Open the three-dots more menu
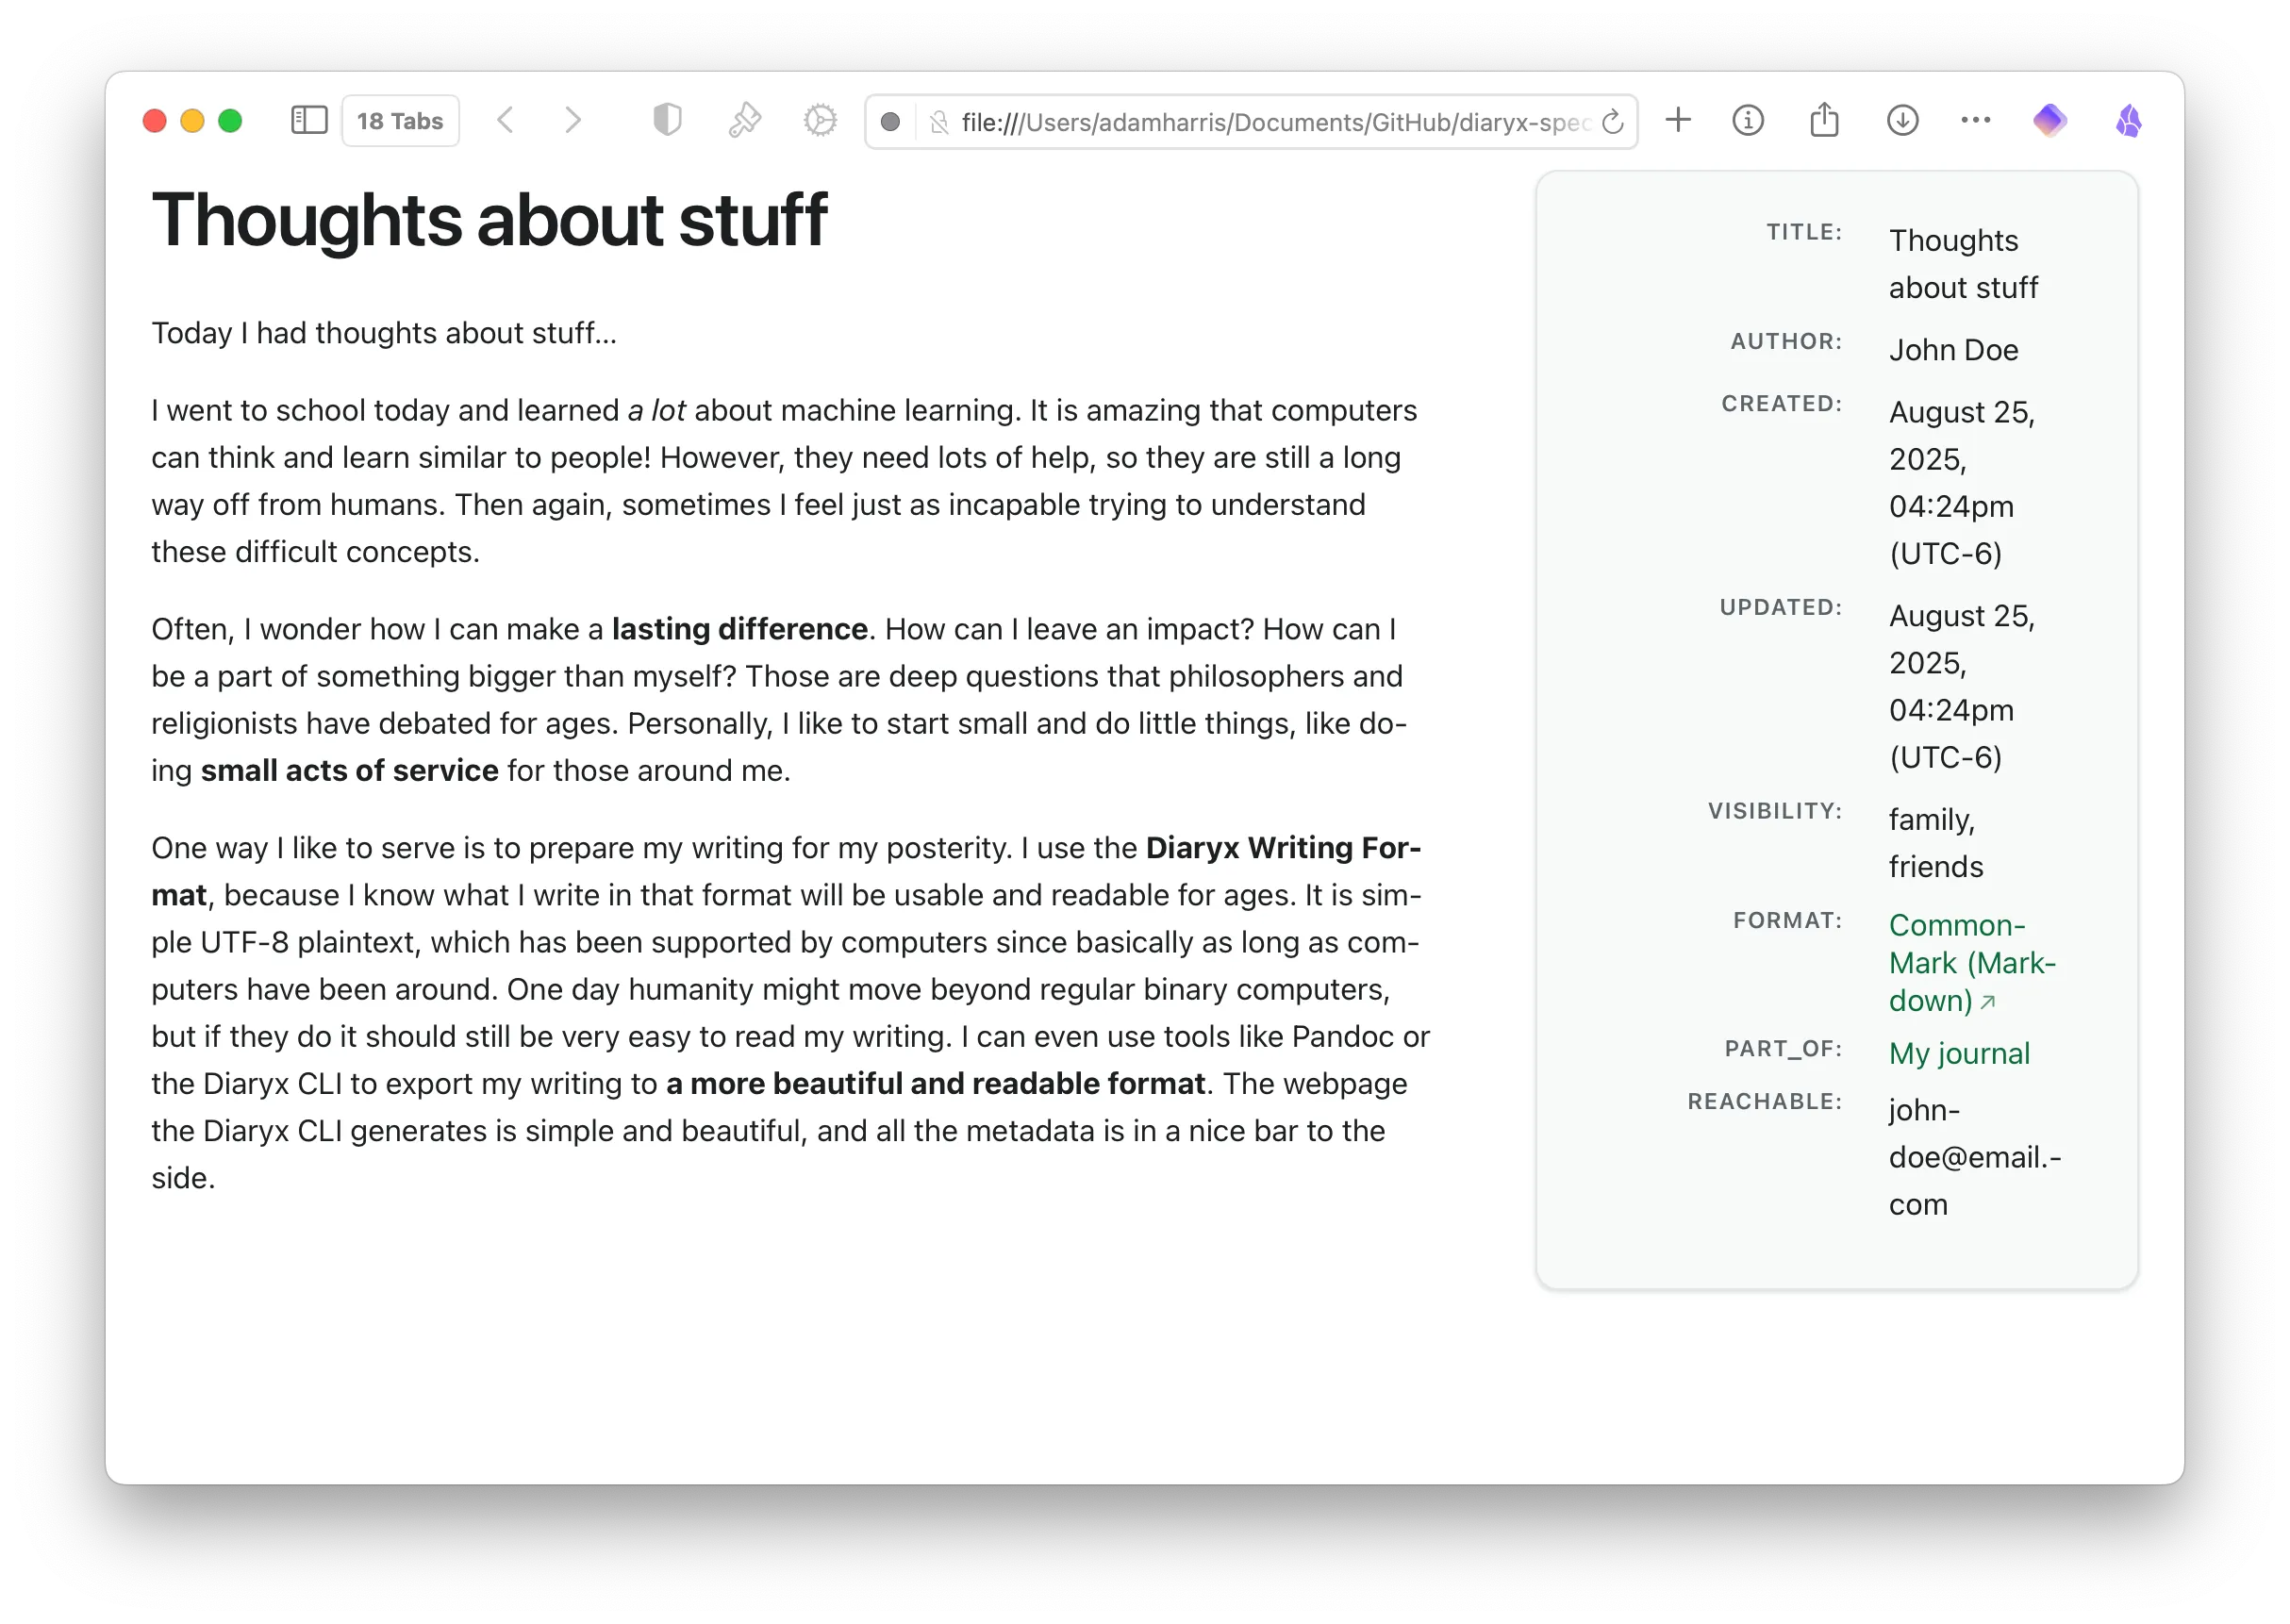 click(1975, 121)
